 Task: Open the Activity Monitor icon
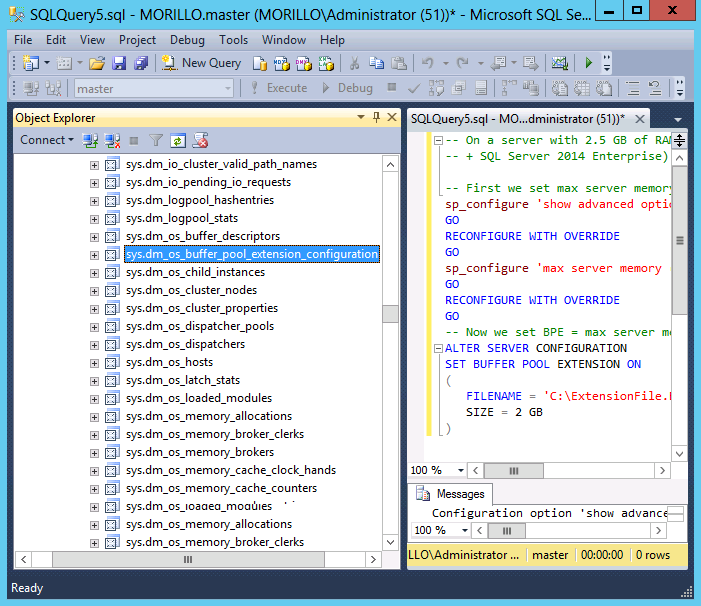[x=559, y=63]
